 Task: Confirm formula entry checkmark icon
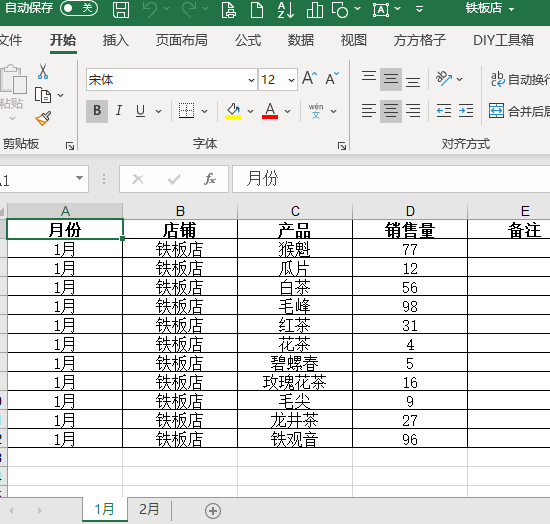coord(174,179)
